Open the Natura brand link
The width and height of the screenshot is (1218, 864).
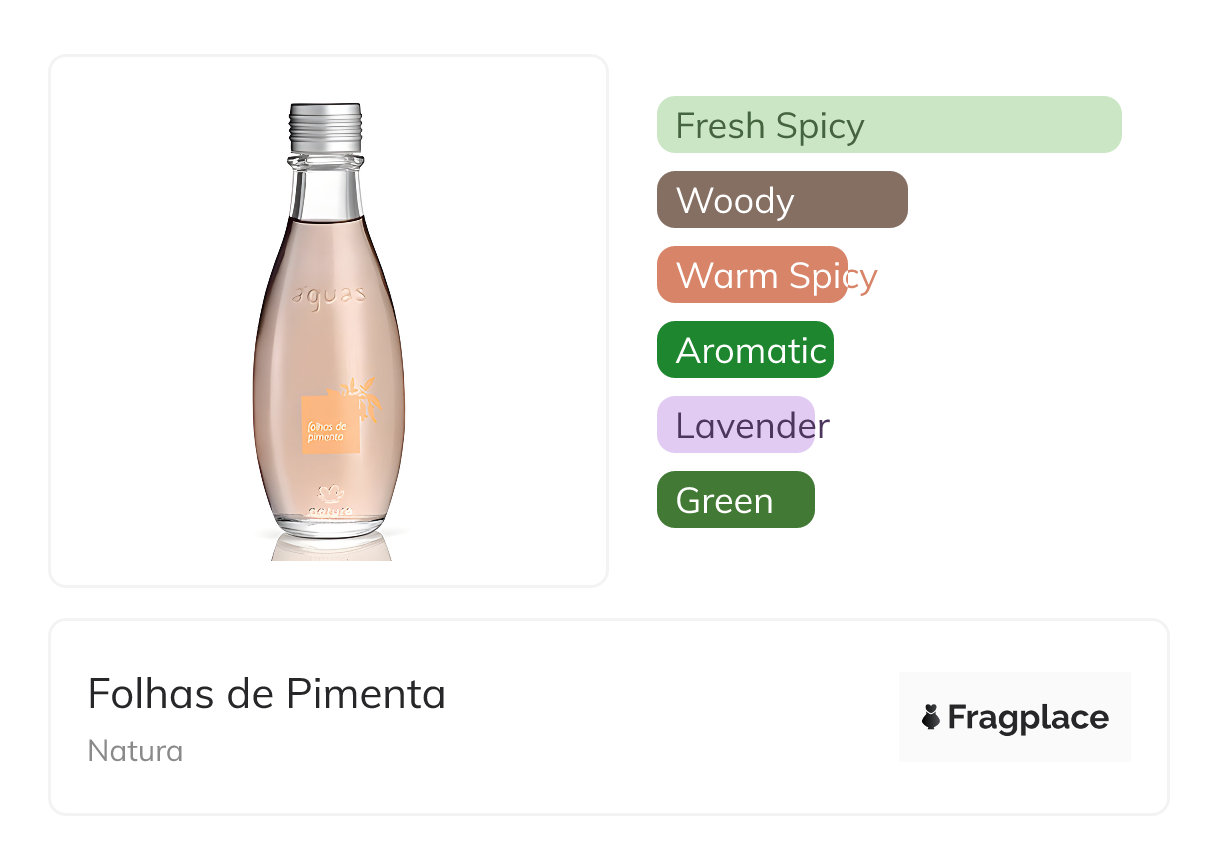[135, 751]
